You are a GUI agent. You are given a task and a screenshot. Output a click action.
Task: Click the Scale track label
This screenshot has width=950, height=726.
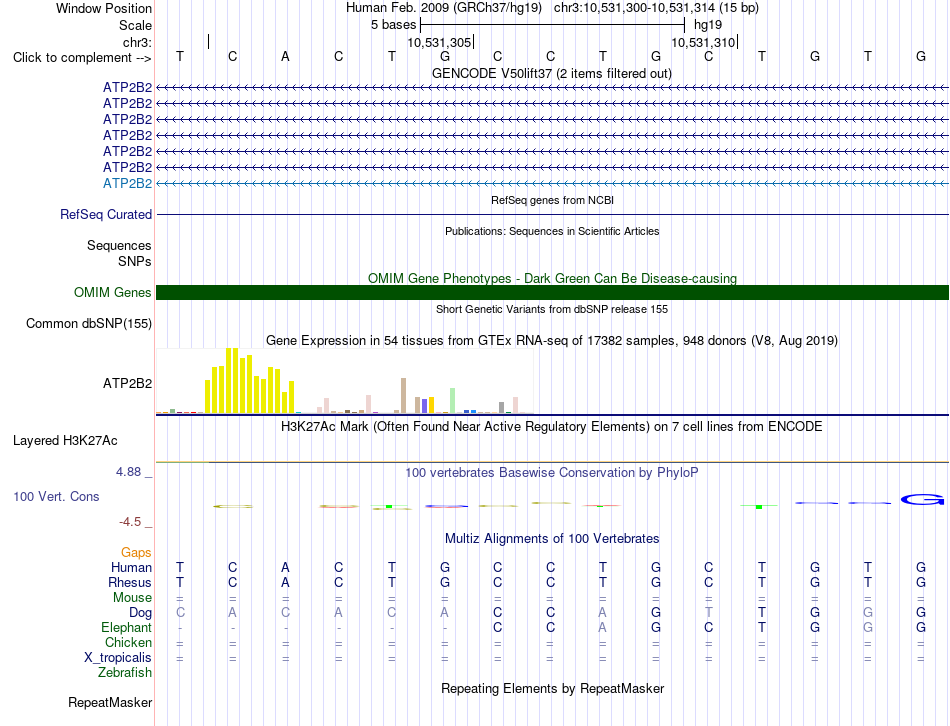click(x=135, y=25)
